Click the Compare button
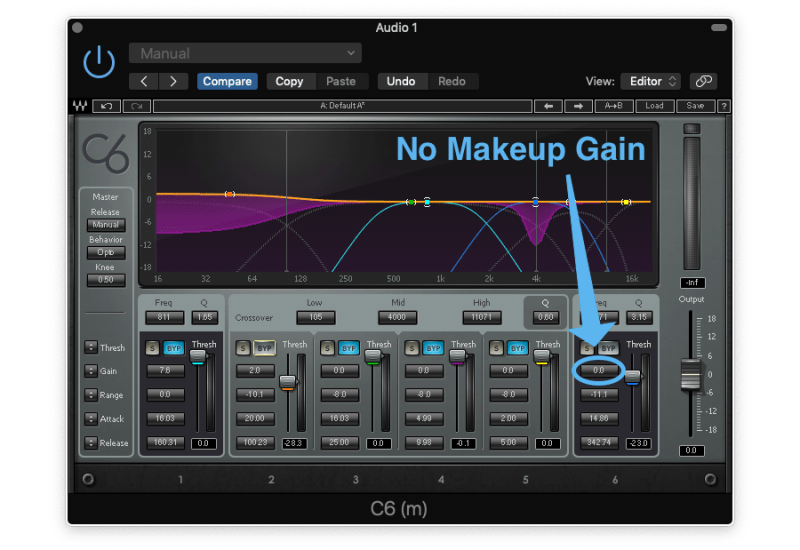Image resolution: width=800 pixels, height=550 pixels. click(x=227, y=82)
